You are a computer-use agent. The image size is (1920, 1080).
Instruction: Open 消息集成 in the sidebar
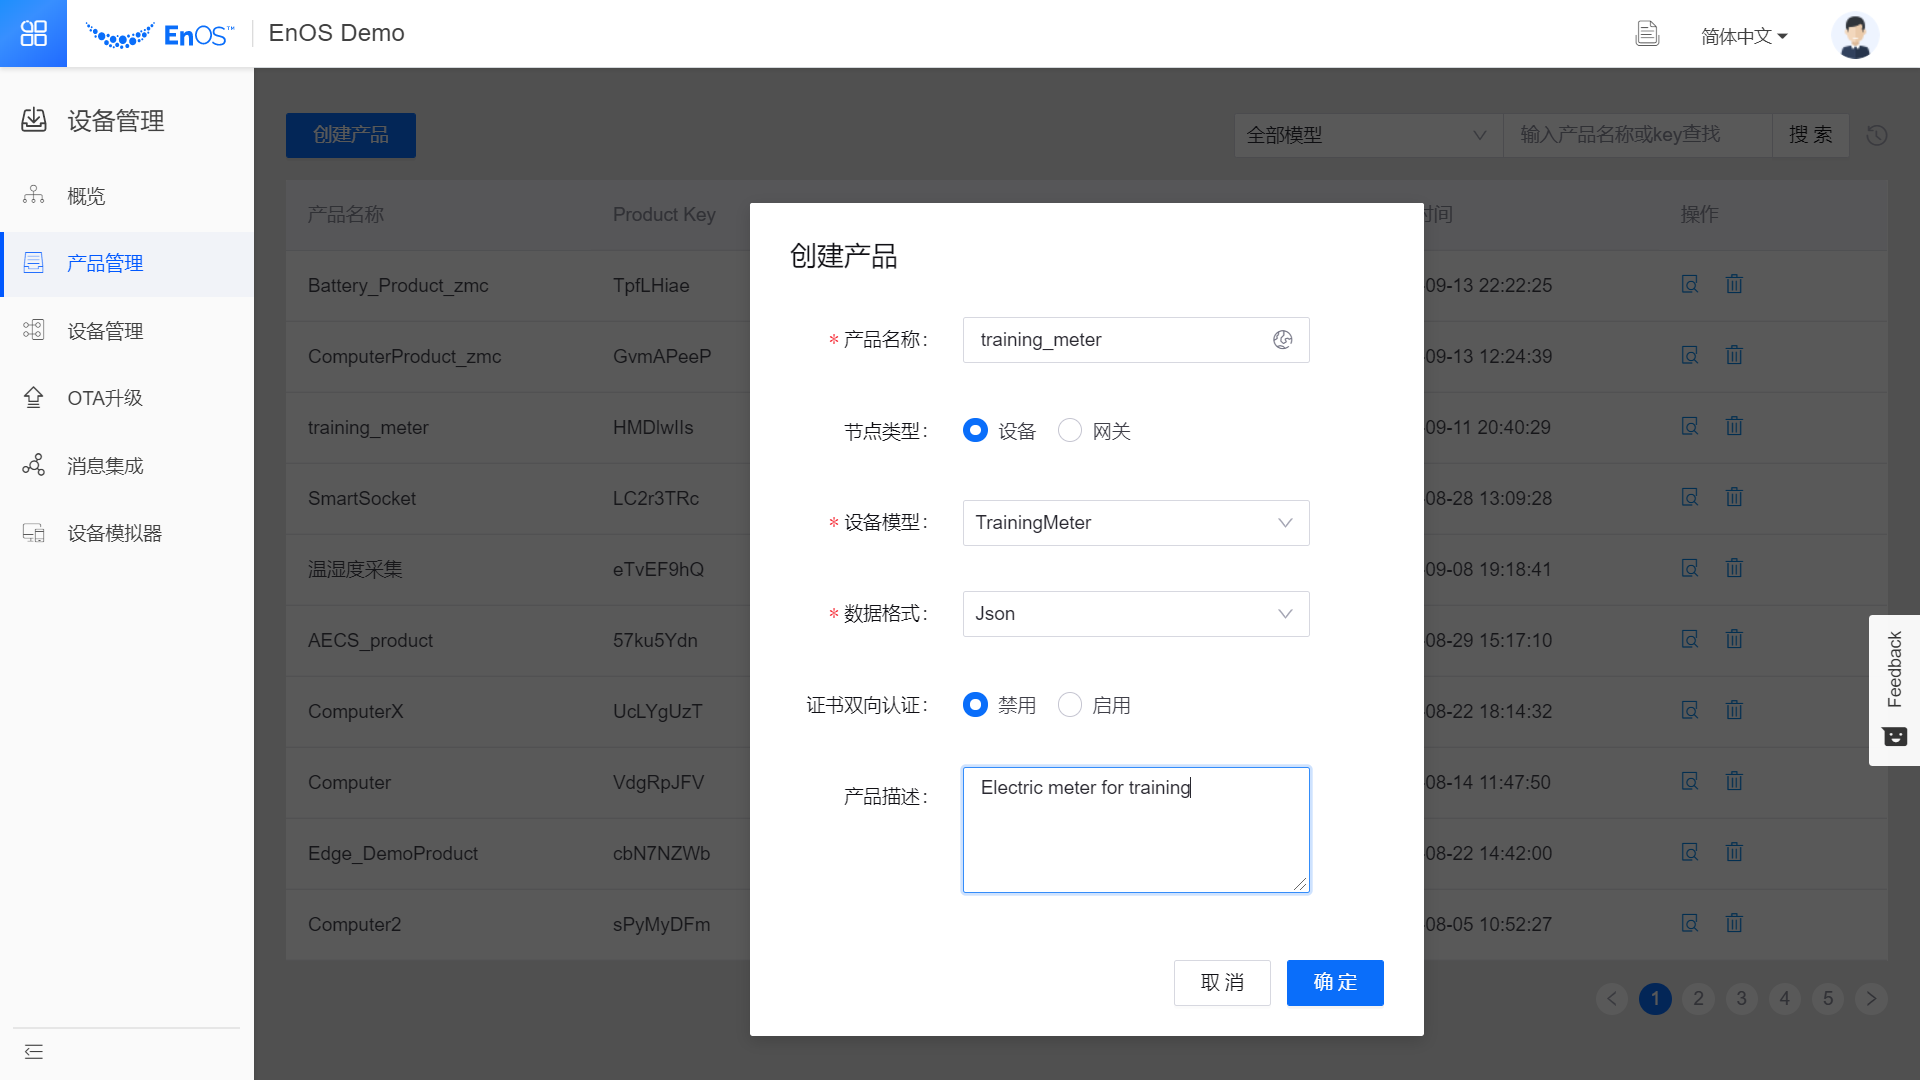coord(104,465)
